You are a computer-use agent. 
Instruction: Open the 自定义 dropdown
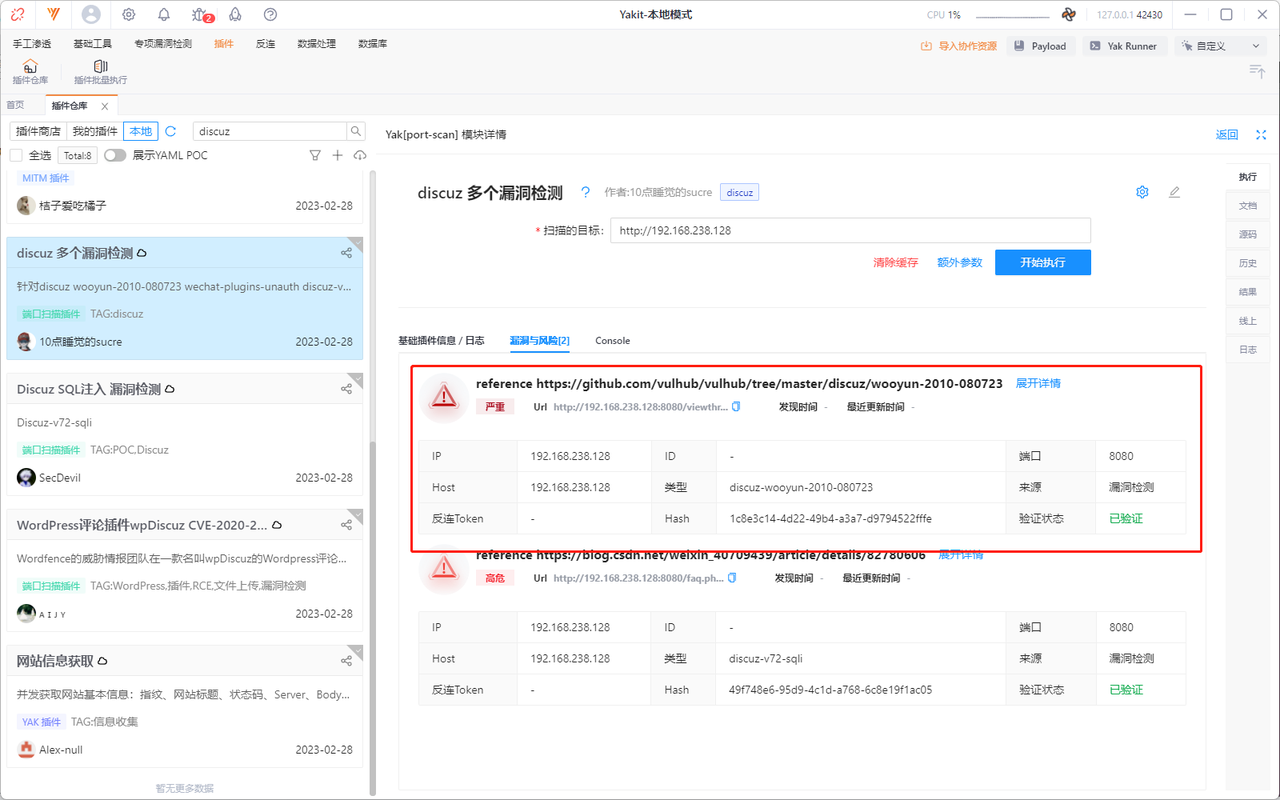tap(1219, 46)
